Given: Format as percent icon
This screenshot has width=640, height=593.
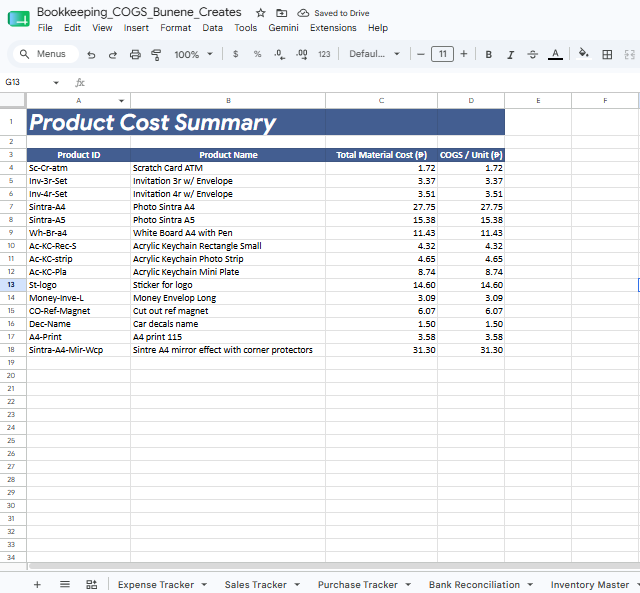Looking at the screenshot, I should point(257,54).
